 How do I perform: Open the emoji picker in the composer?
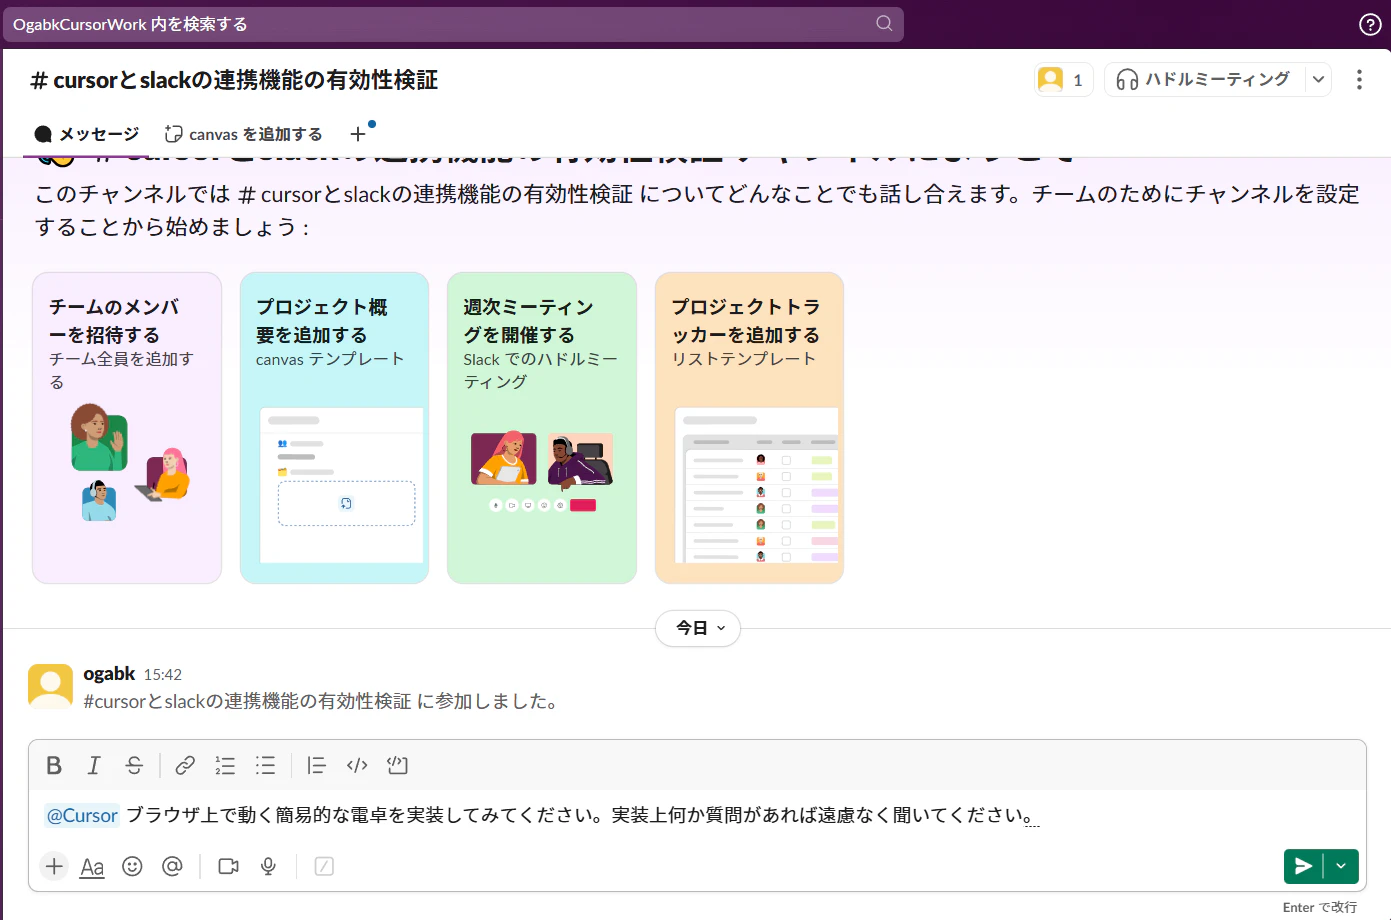132,866
